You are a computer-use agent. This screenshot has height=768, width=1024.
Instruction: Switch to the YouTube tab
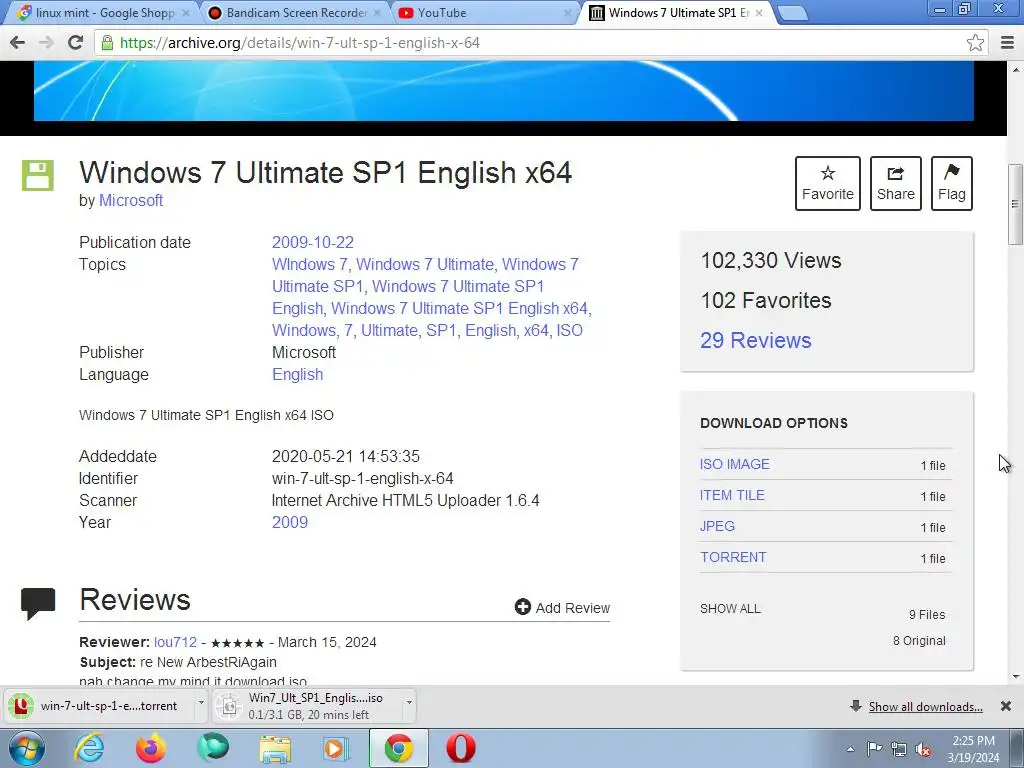[487, 12]
